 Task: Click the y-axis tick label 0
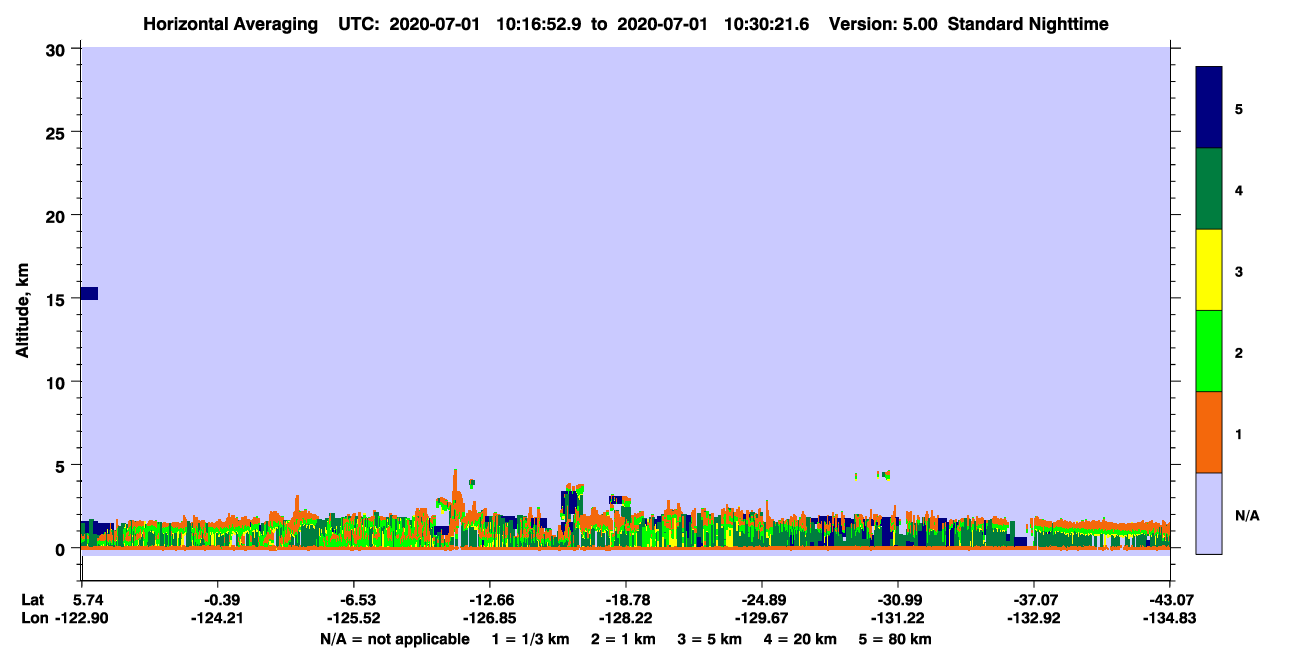tap(62, 549)
